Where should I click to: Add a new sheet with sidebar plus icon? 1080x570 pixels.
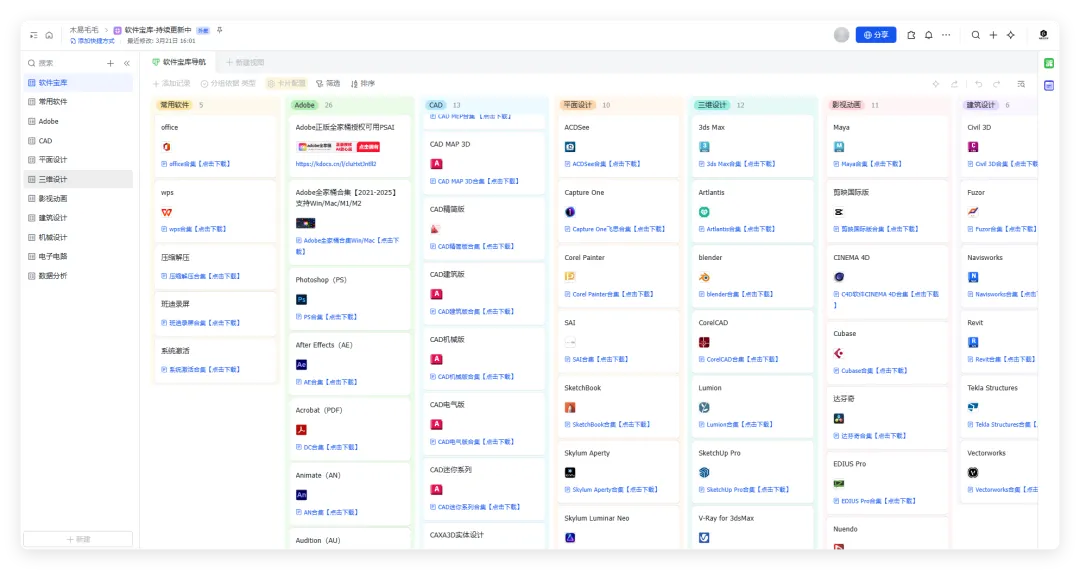point(110,63)
